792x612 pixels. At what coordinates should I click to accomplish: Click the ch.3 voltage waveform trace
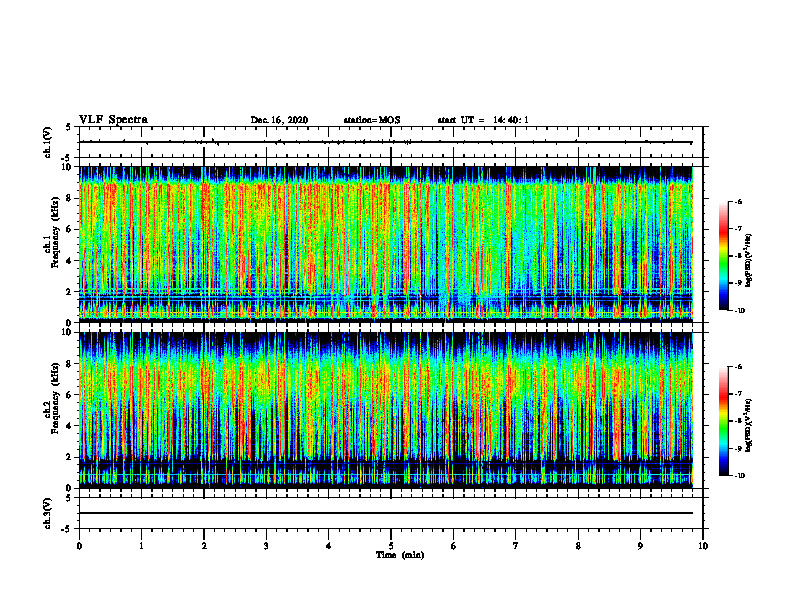click(x=386, y=513)
